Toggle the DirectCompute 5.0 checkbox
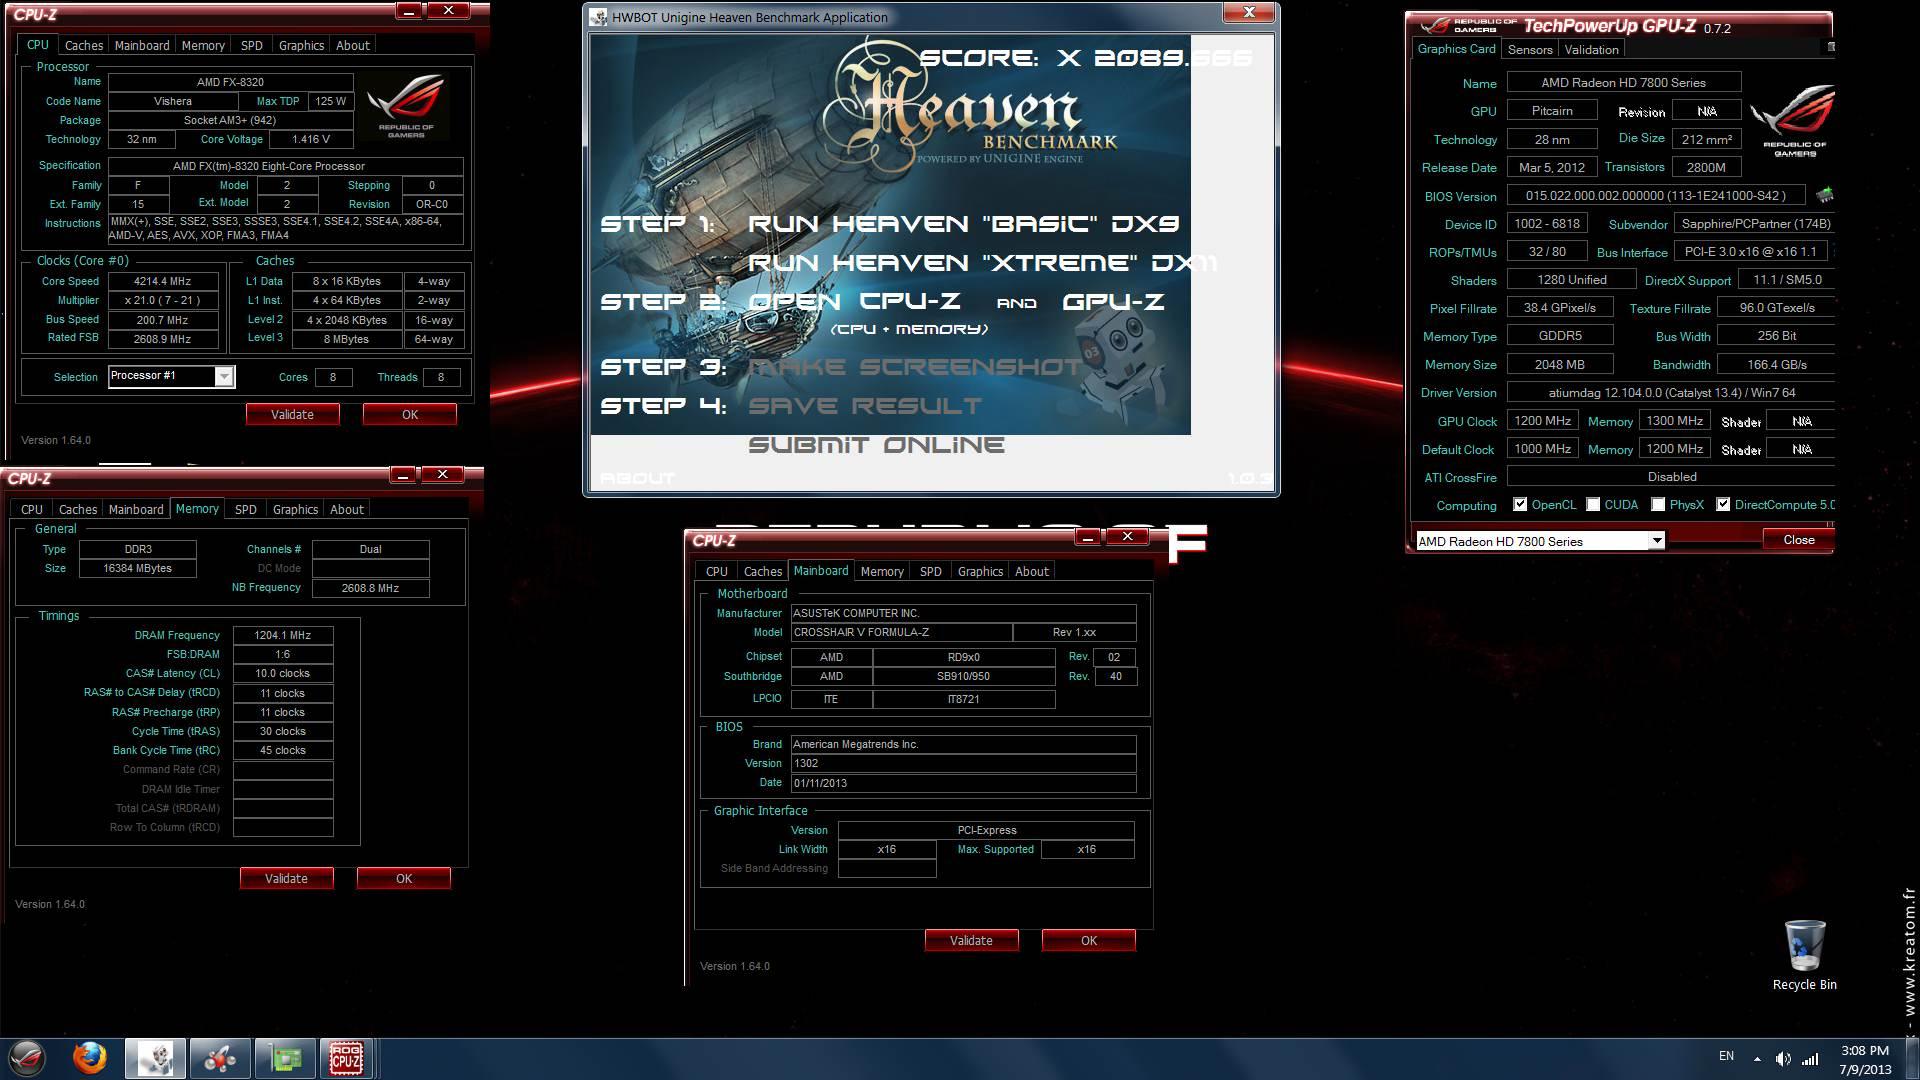 coord(1723,504)
